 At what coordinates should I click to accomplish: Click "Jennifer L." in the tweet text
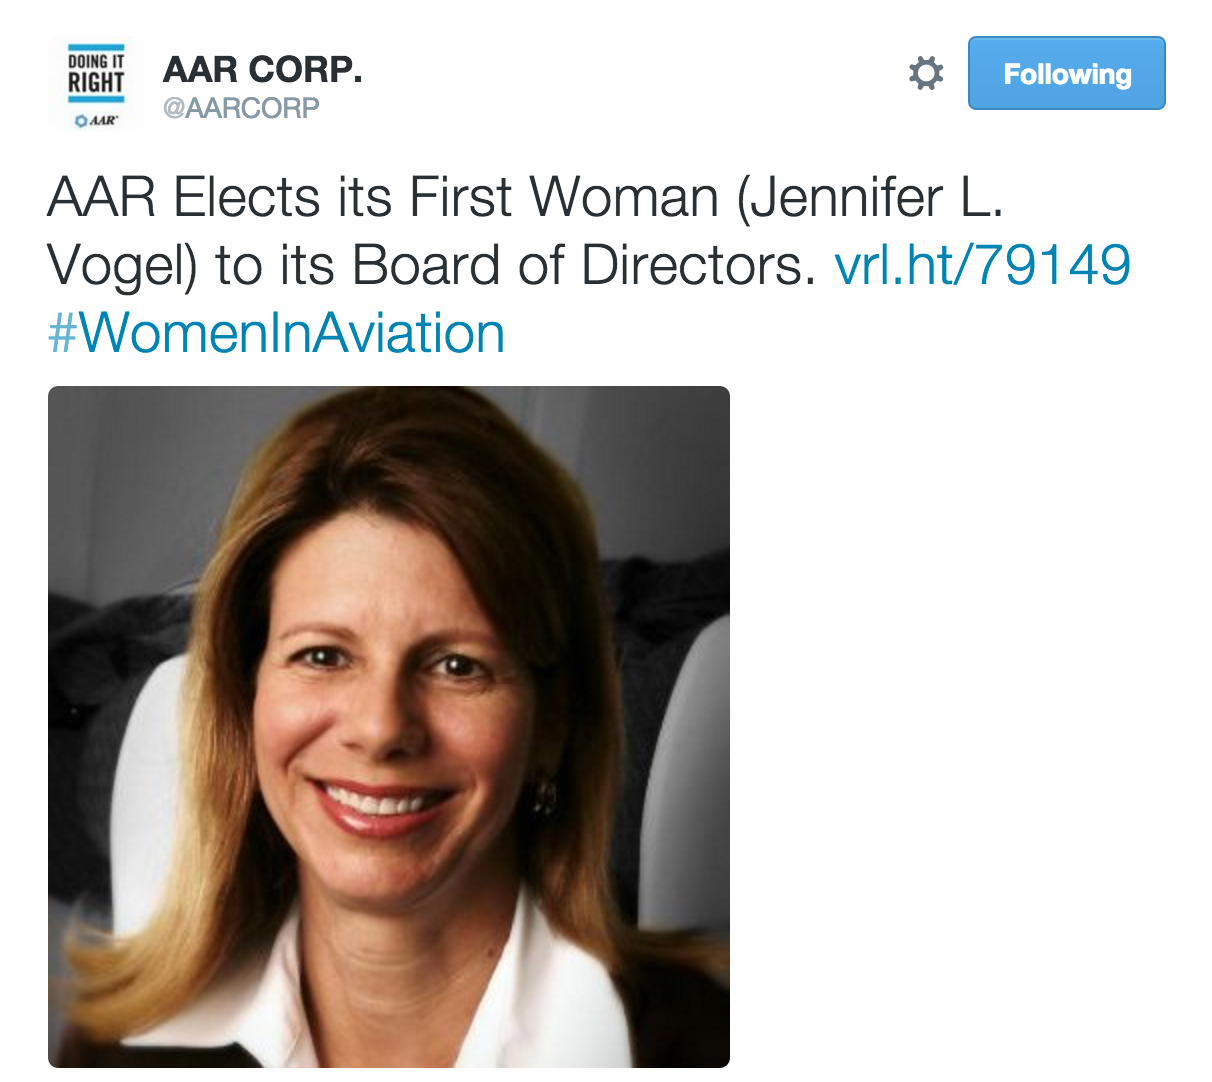tap(870, 197)
